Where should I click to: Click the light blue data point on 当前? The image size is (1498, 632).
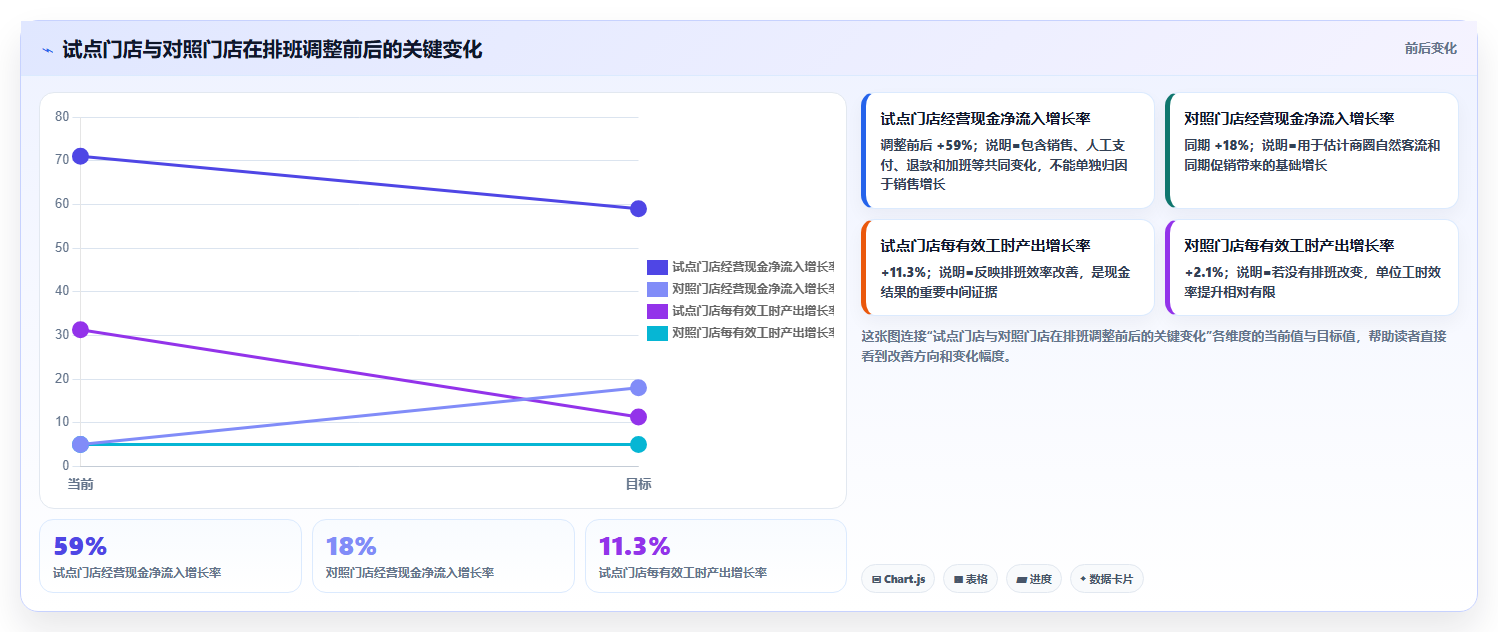tap(80, 444)
